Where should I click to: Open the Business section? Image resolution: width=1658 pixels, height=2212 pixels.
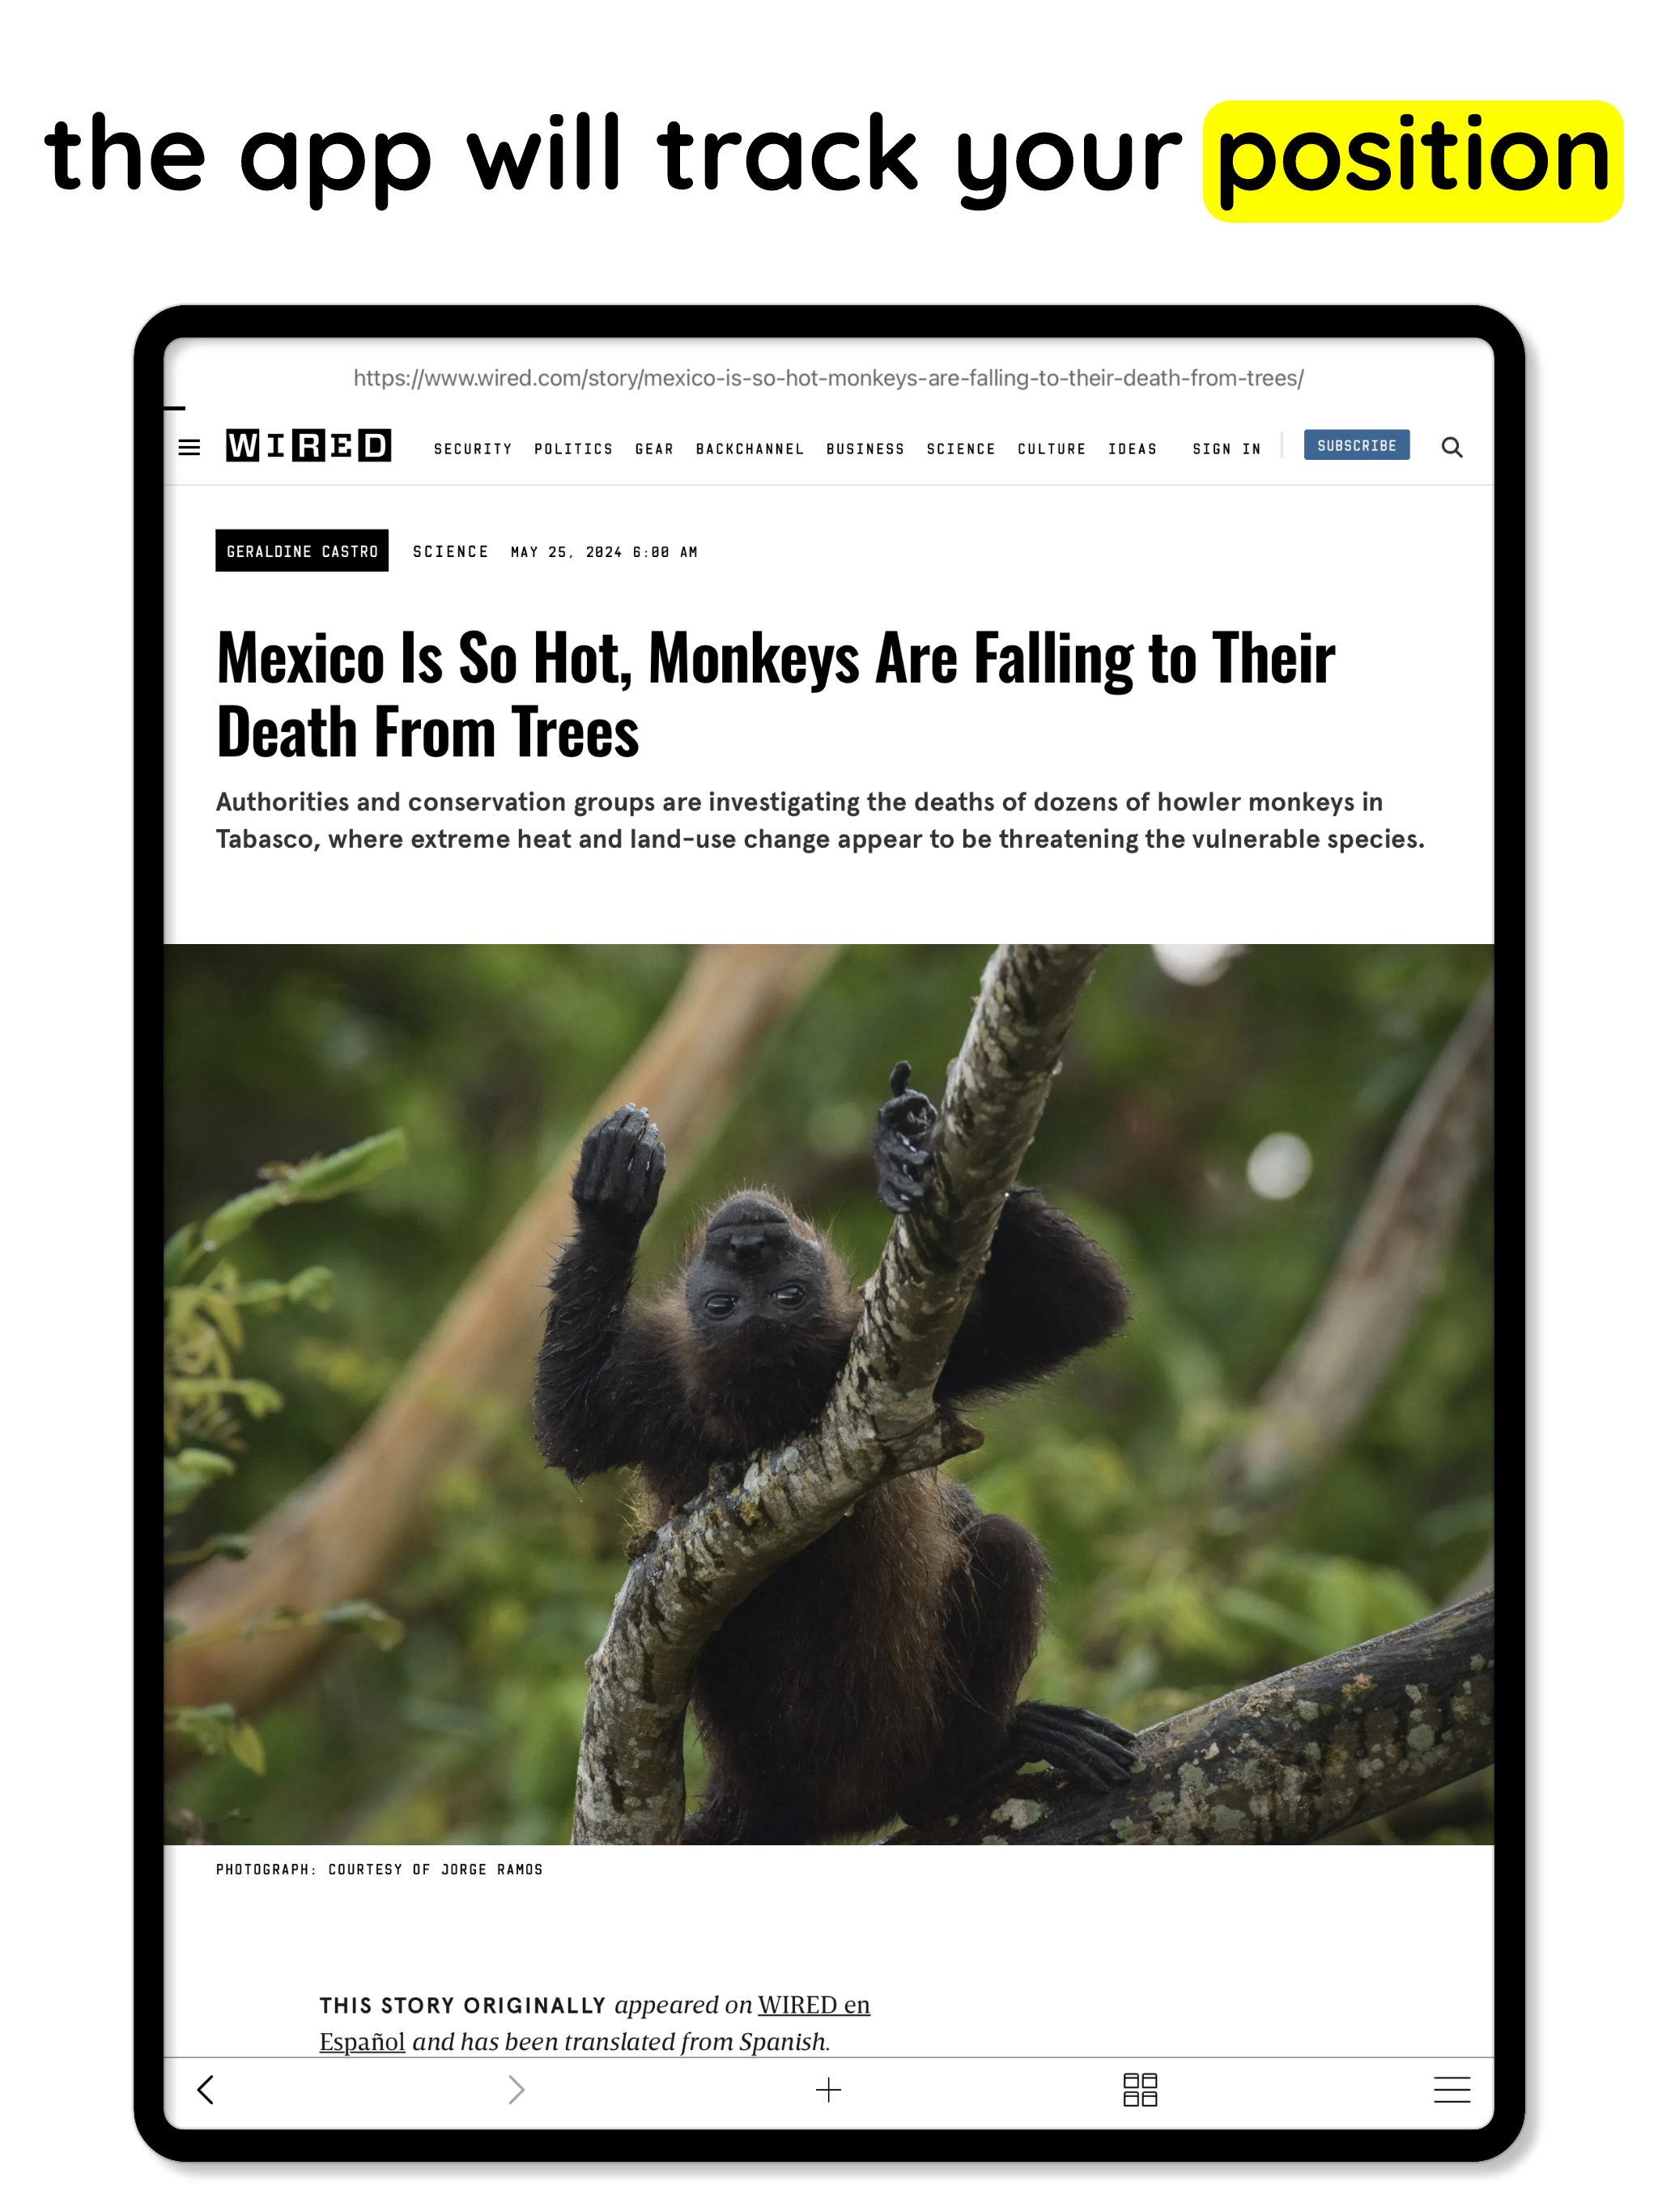pyautogui.click(x=865, y=449)
